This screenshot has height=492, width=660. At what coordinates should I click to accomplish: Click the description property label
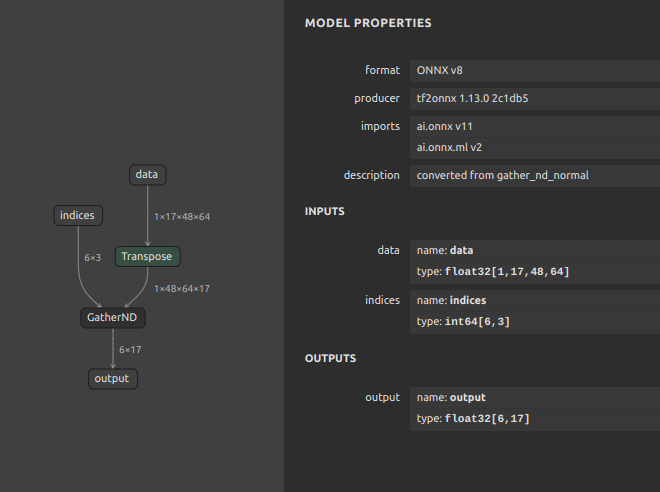[372, 176]
